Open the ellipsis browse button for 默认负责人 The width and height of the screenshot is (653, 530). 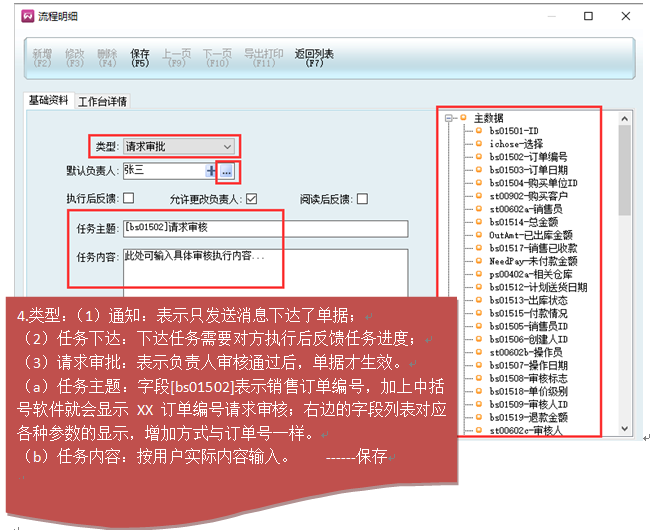pos(227,172)
